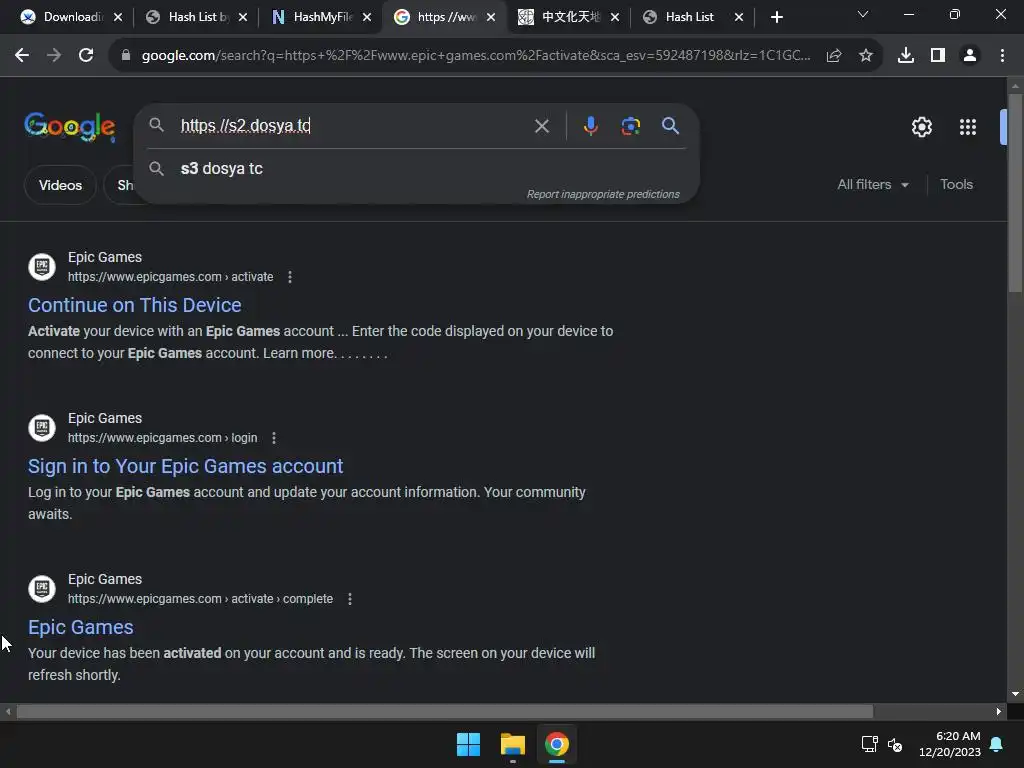Viewport: 1024px width, 768px height.
Task: Open Google apps grid
Action: click(968, 127)
